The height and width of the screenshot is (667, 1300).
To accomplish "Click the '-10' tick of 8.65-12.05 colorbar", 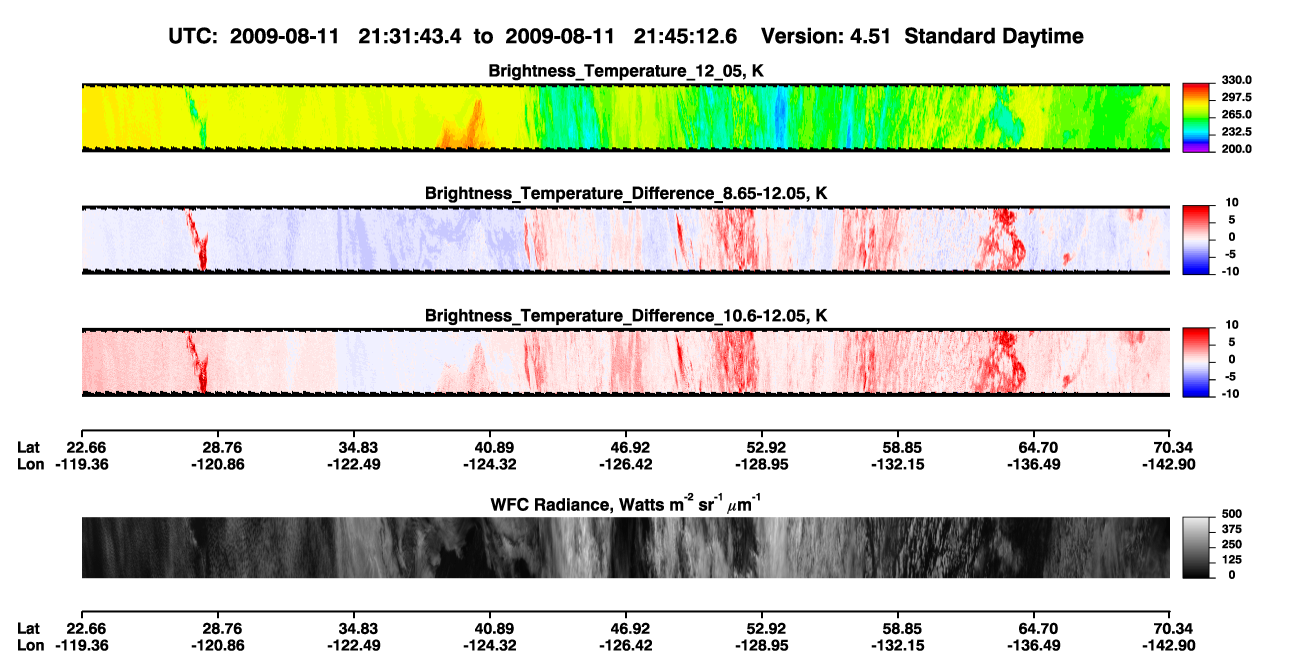I will coord(1231,272).
